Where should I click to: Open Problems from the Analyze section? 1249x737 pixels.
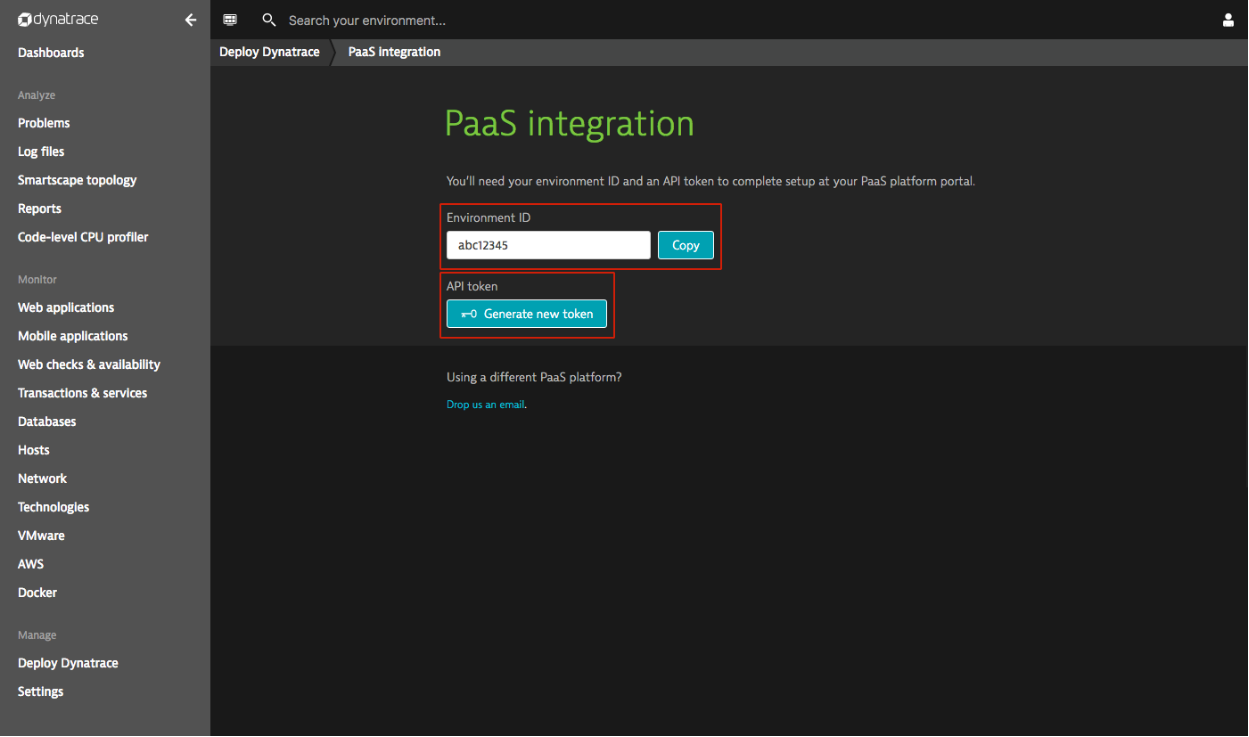(x=44, y=123)
